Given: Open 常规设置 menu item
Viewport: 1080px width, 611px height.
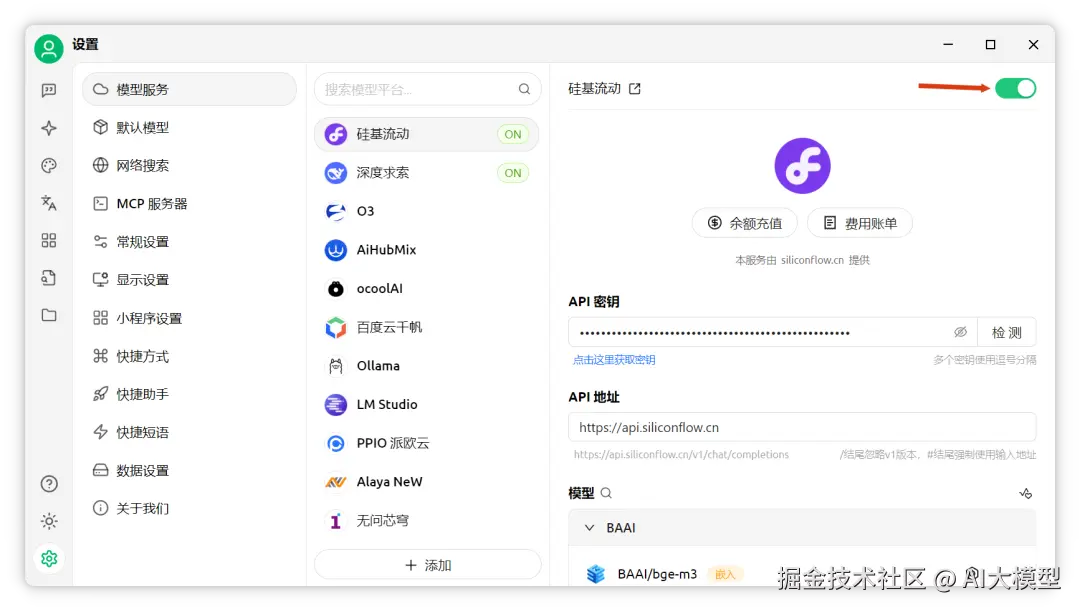Looking at the screenshot, I should 189,242.
